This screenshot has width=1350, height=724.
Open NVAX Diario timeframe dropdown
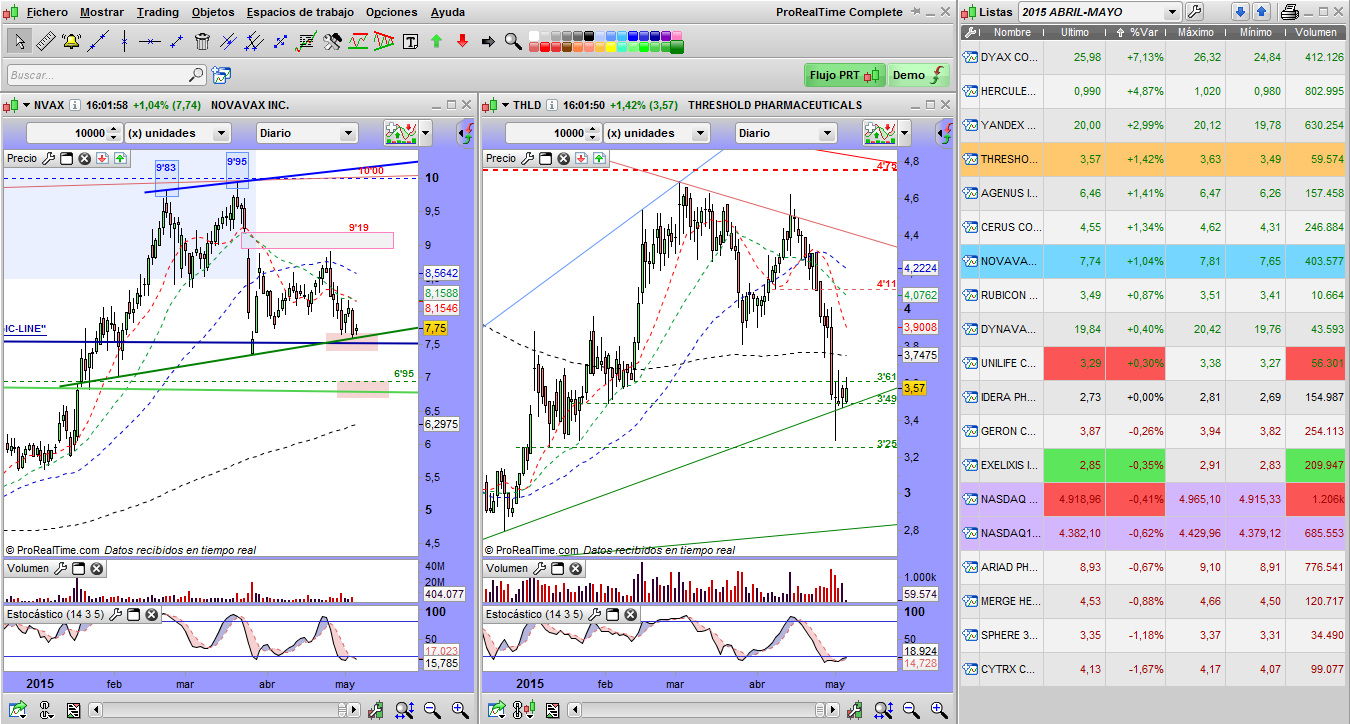pyautogui.click(x=348, y=133)
